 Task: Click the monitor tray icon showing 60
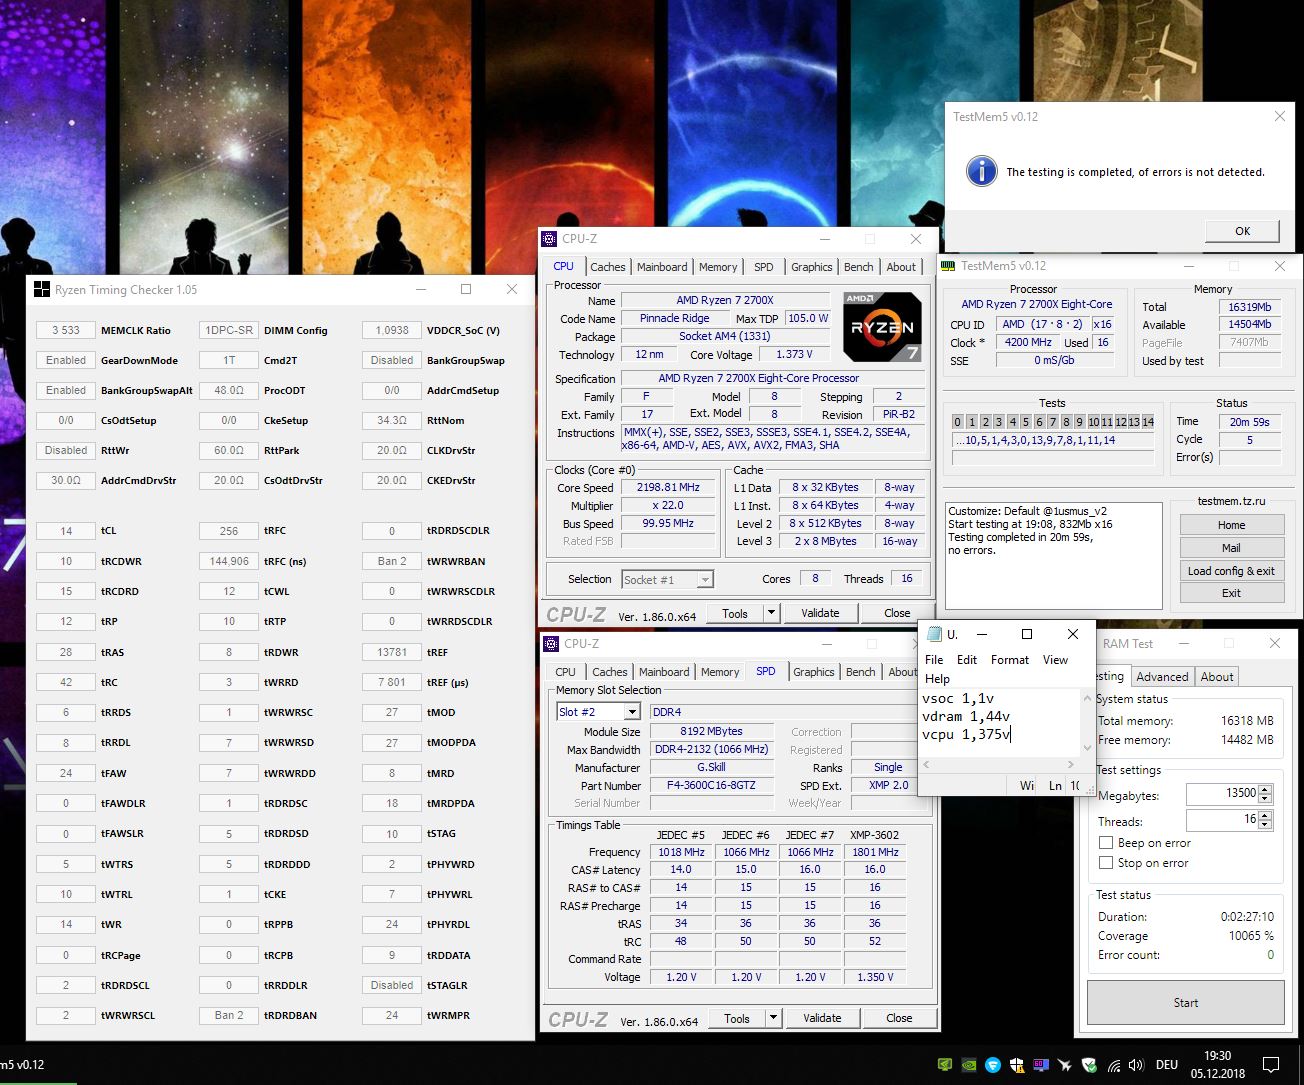tap(1041, 1065)
